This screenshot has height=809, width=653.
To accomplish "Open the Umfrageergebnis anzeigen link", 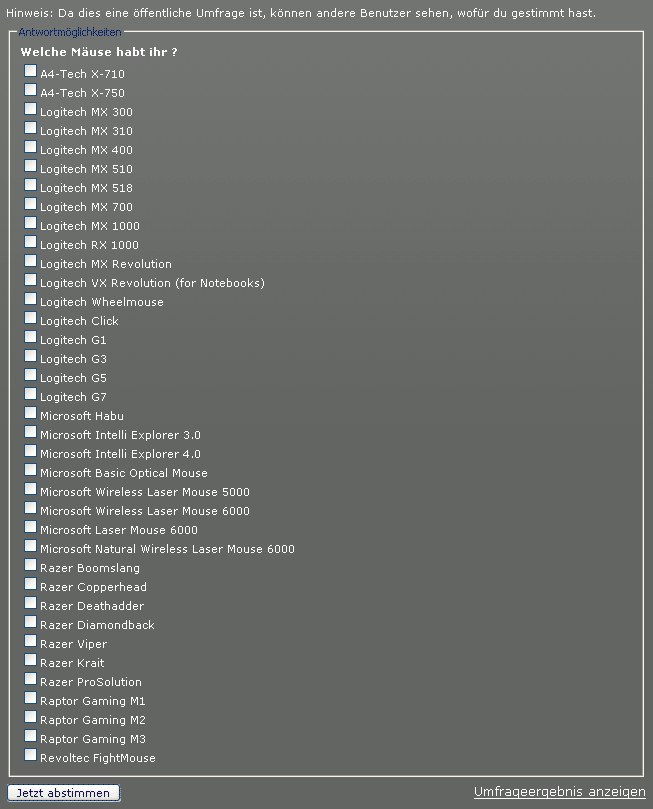I will [x=560, y=792].
